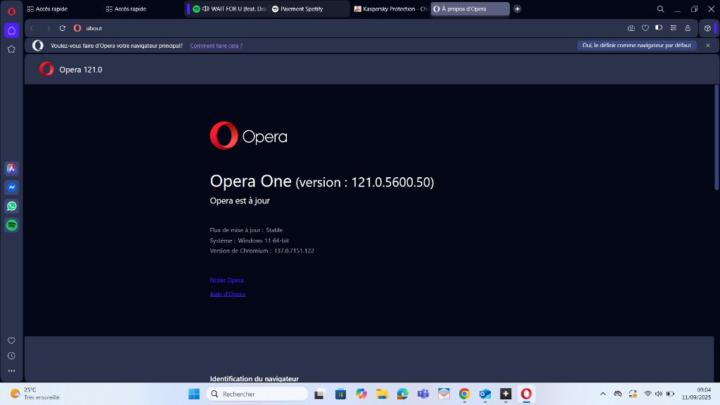Add page to bookmarks heart icon

(x=645, y=28)
